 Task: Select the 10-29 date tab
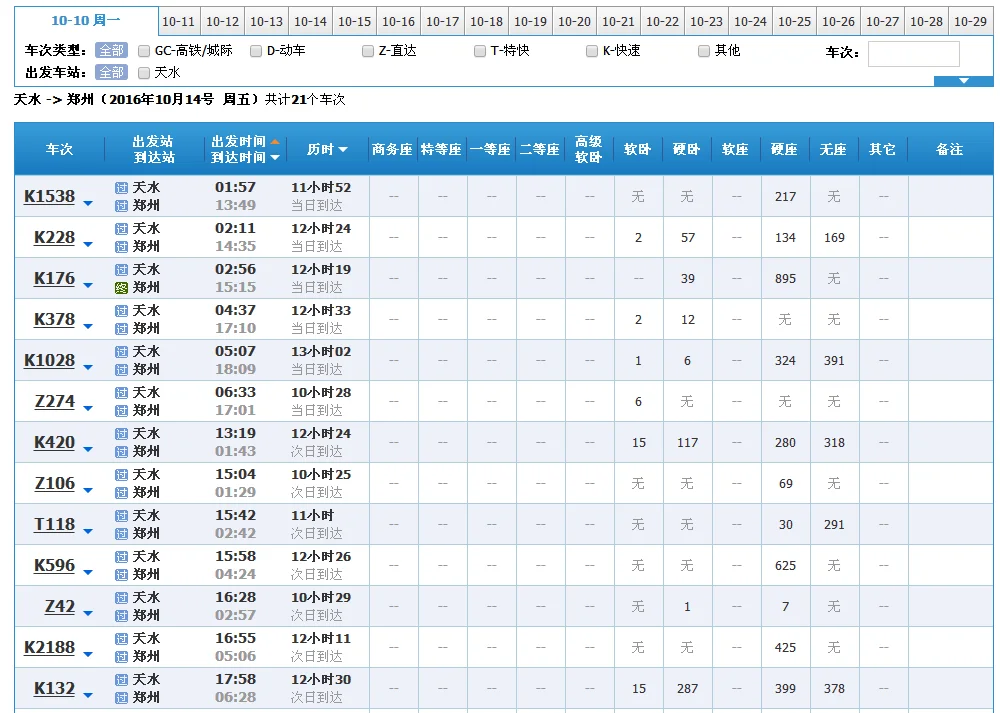970,22
